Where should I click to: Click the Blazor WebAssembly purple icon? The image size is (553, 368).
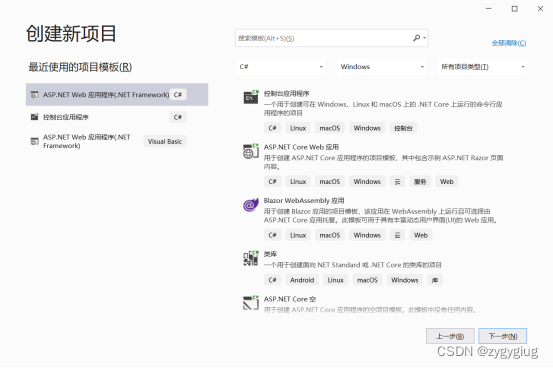tap(251, 205)
